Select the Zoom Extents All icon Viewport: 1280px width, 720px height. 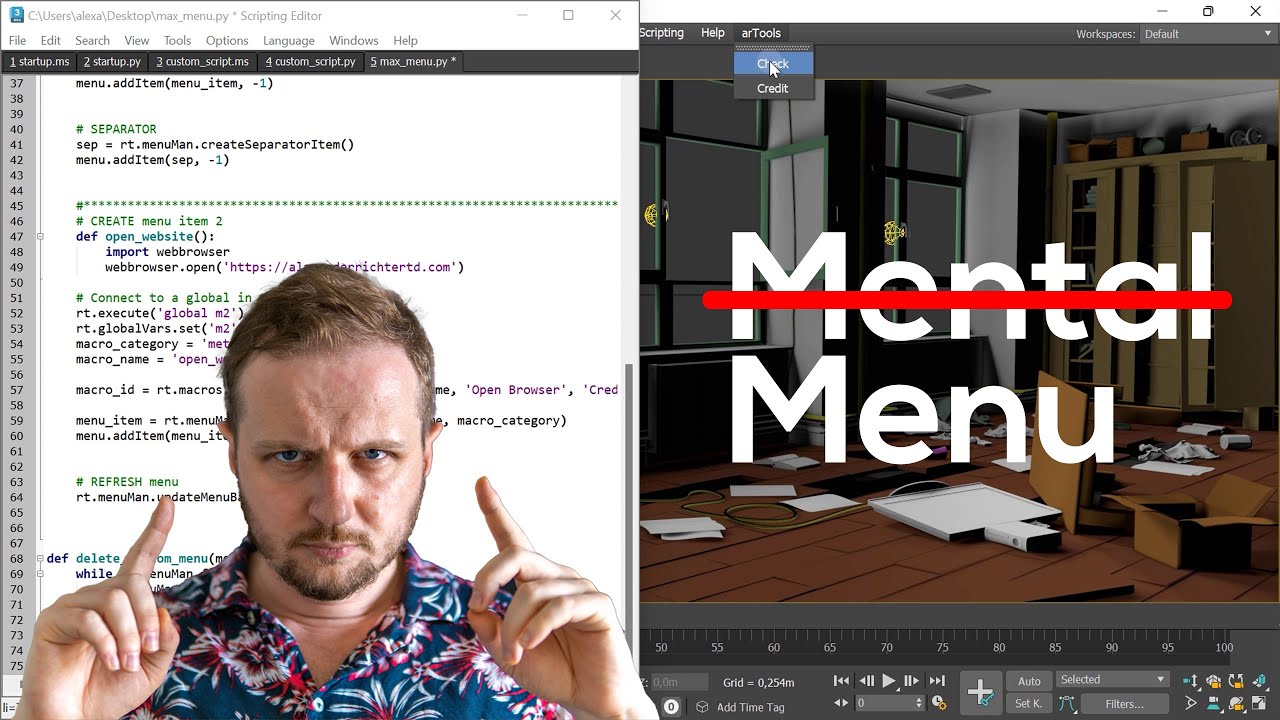click(1259, 681)
